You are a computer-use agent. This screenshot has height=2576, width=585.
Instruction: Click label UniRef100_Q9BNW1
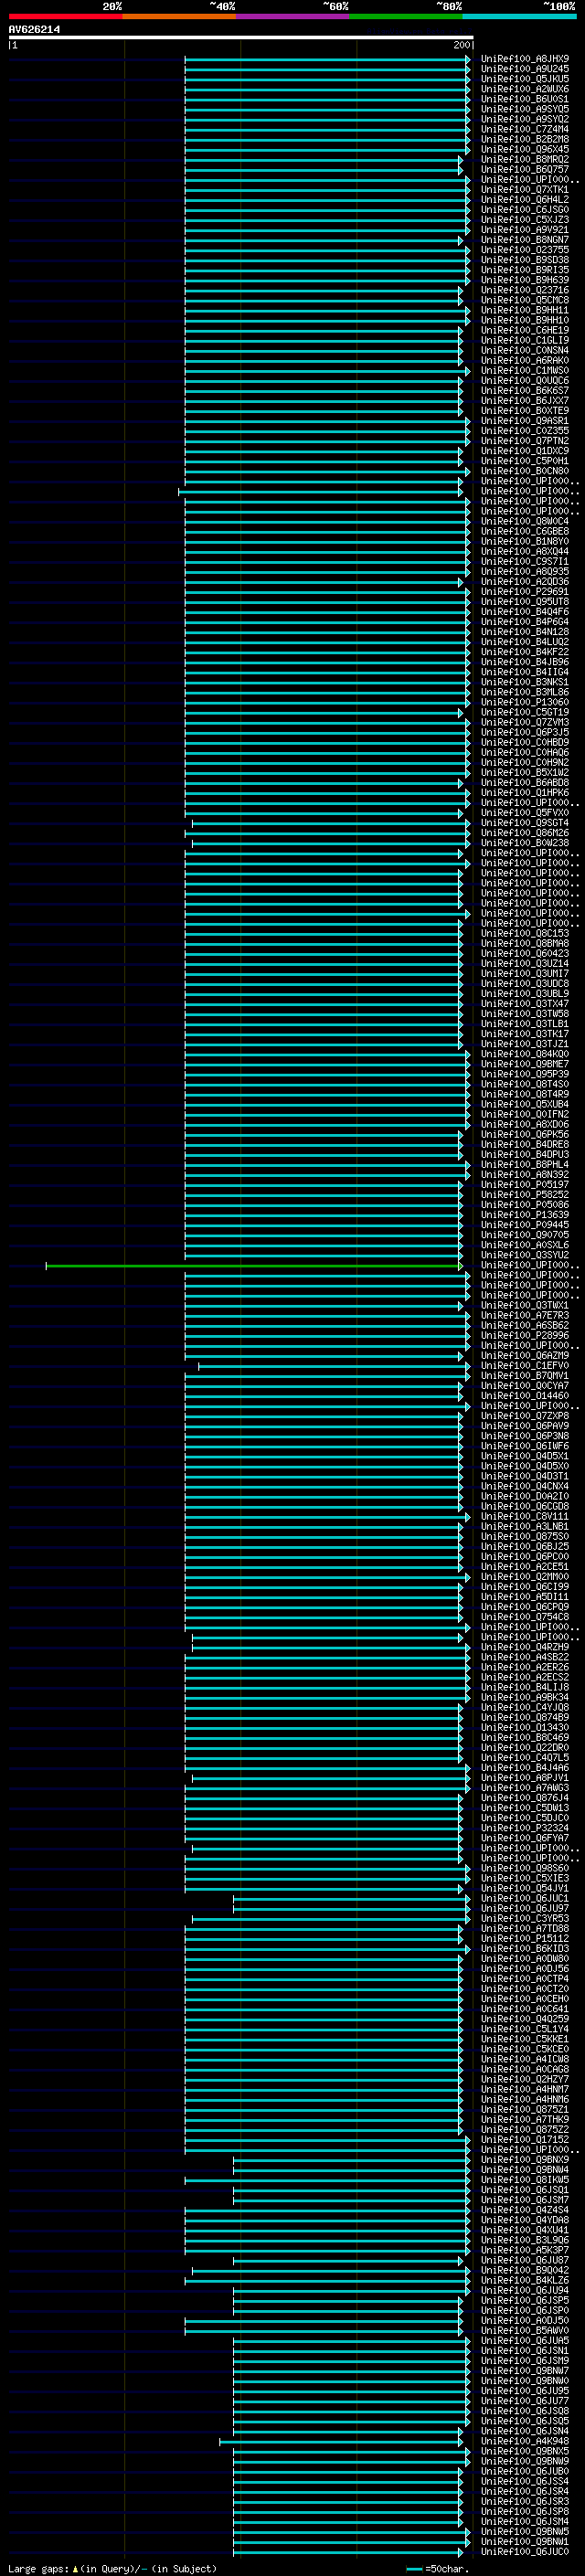[525, 2541]
